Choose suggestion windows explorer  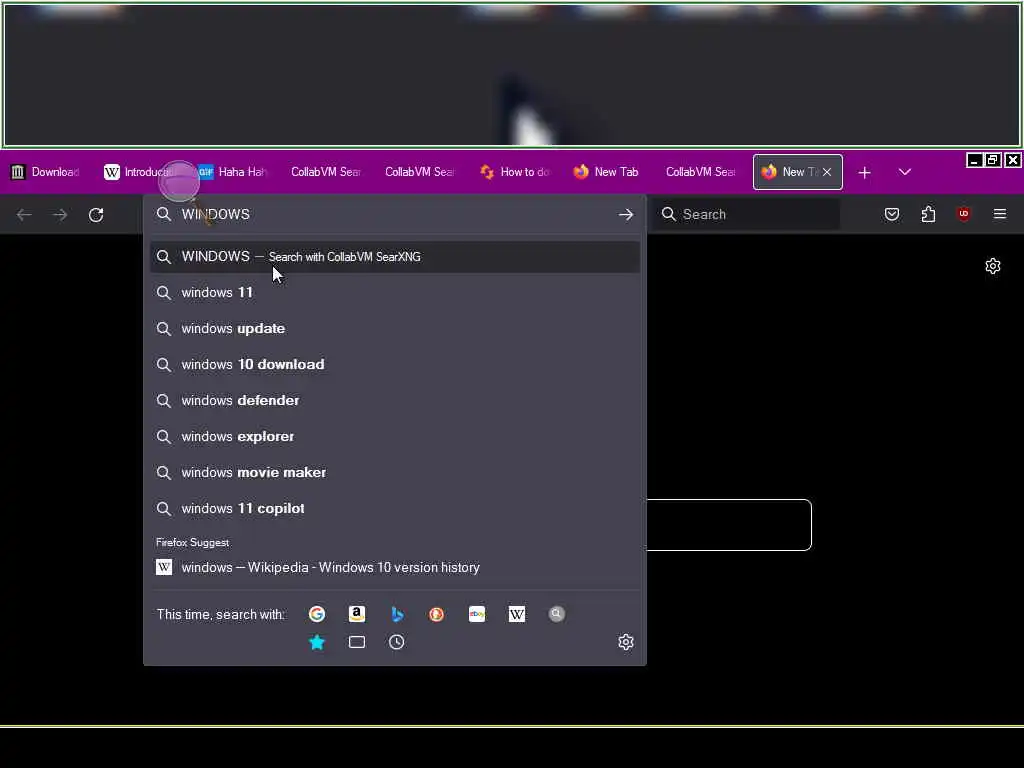click(x=394, y=436)
